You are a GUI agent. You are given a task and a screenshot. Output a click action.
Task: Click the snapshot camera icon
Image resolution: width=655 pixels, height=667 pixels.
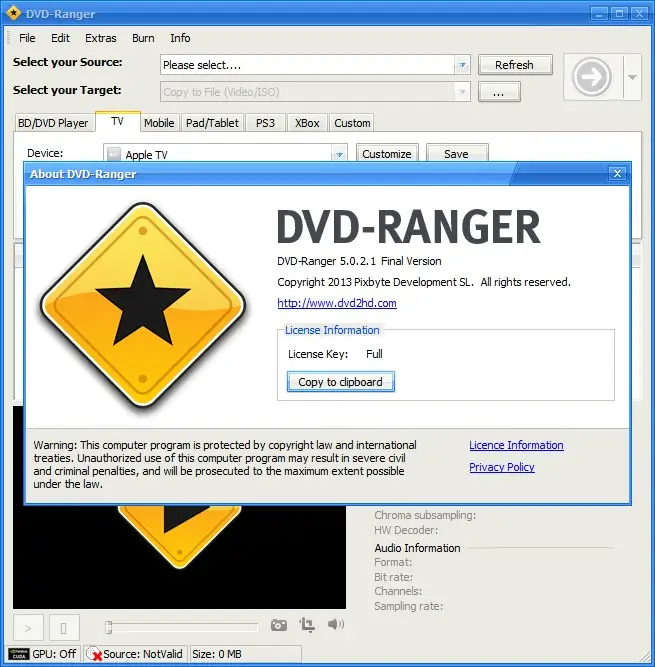[279, 625]
